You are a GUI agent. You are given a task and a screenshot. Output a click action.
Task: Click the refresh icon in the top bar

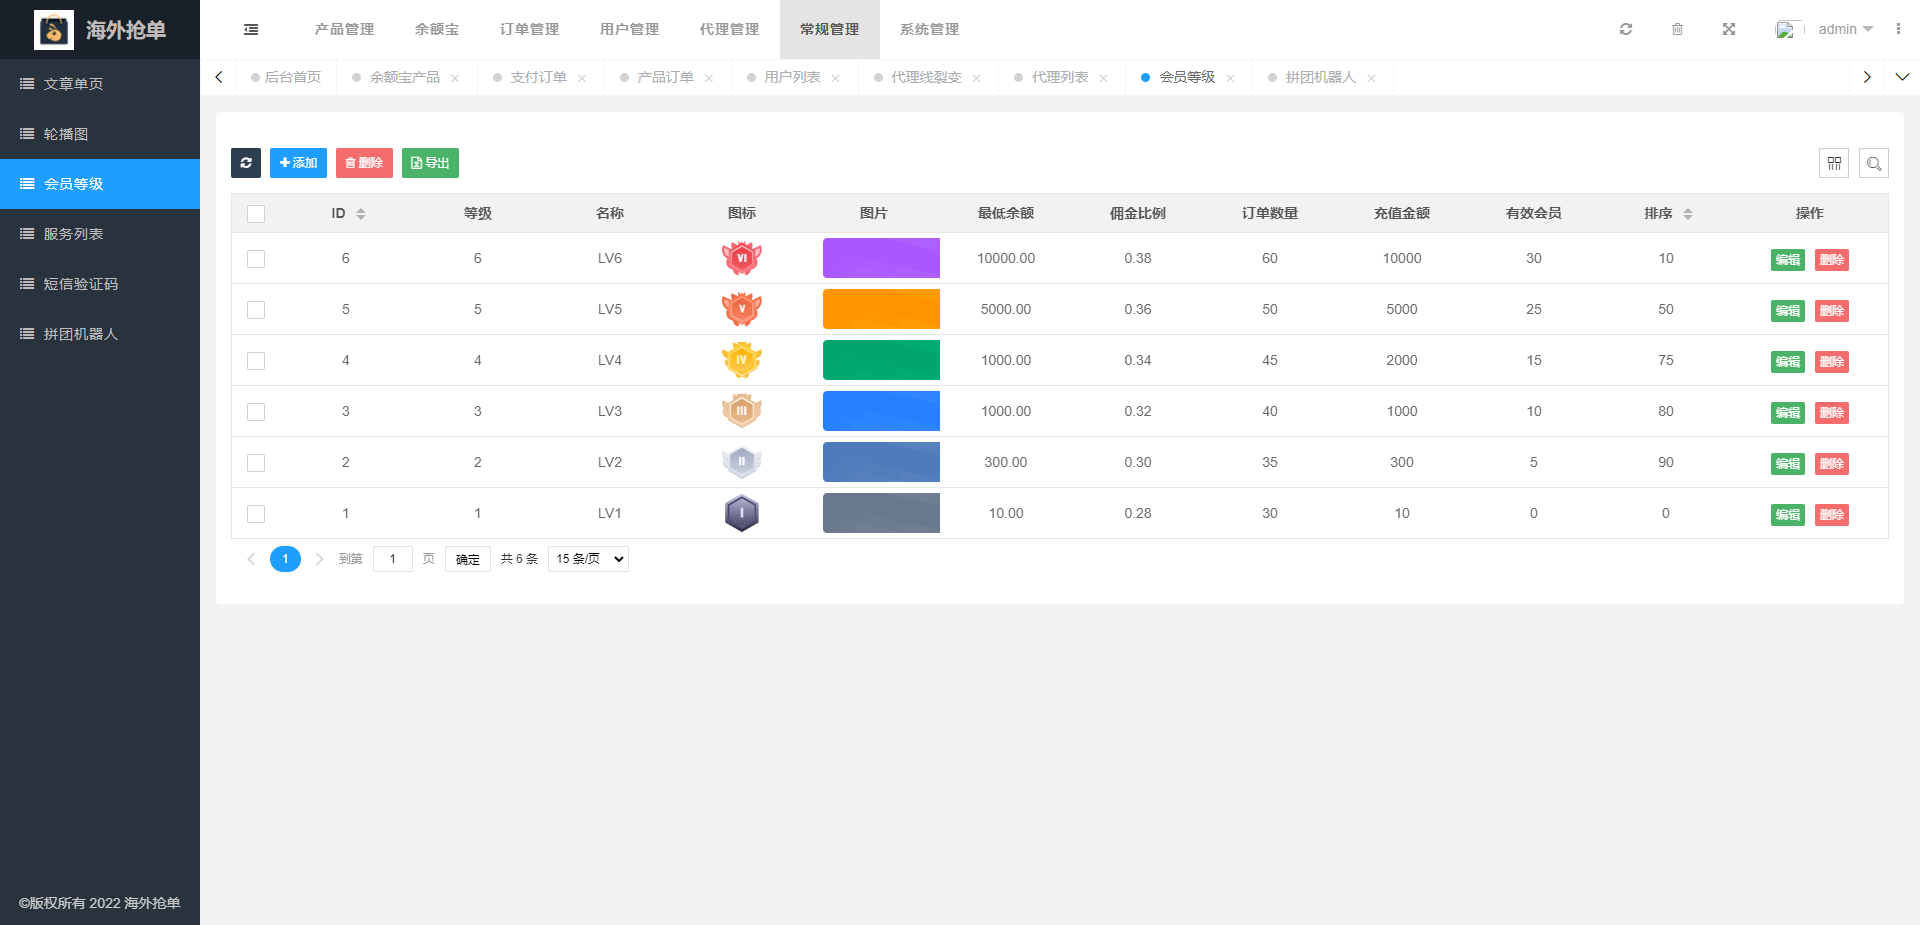pyautogui.click(x=1626, y=30)
